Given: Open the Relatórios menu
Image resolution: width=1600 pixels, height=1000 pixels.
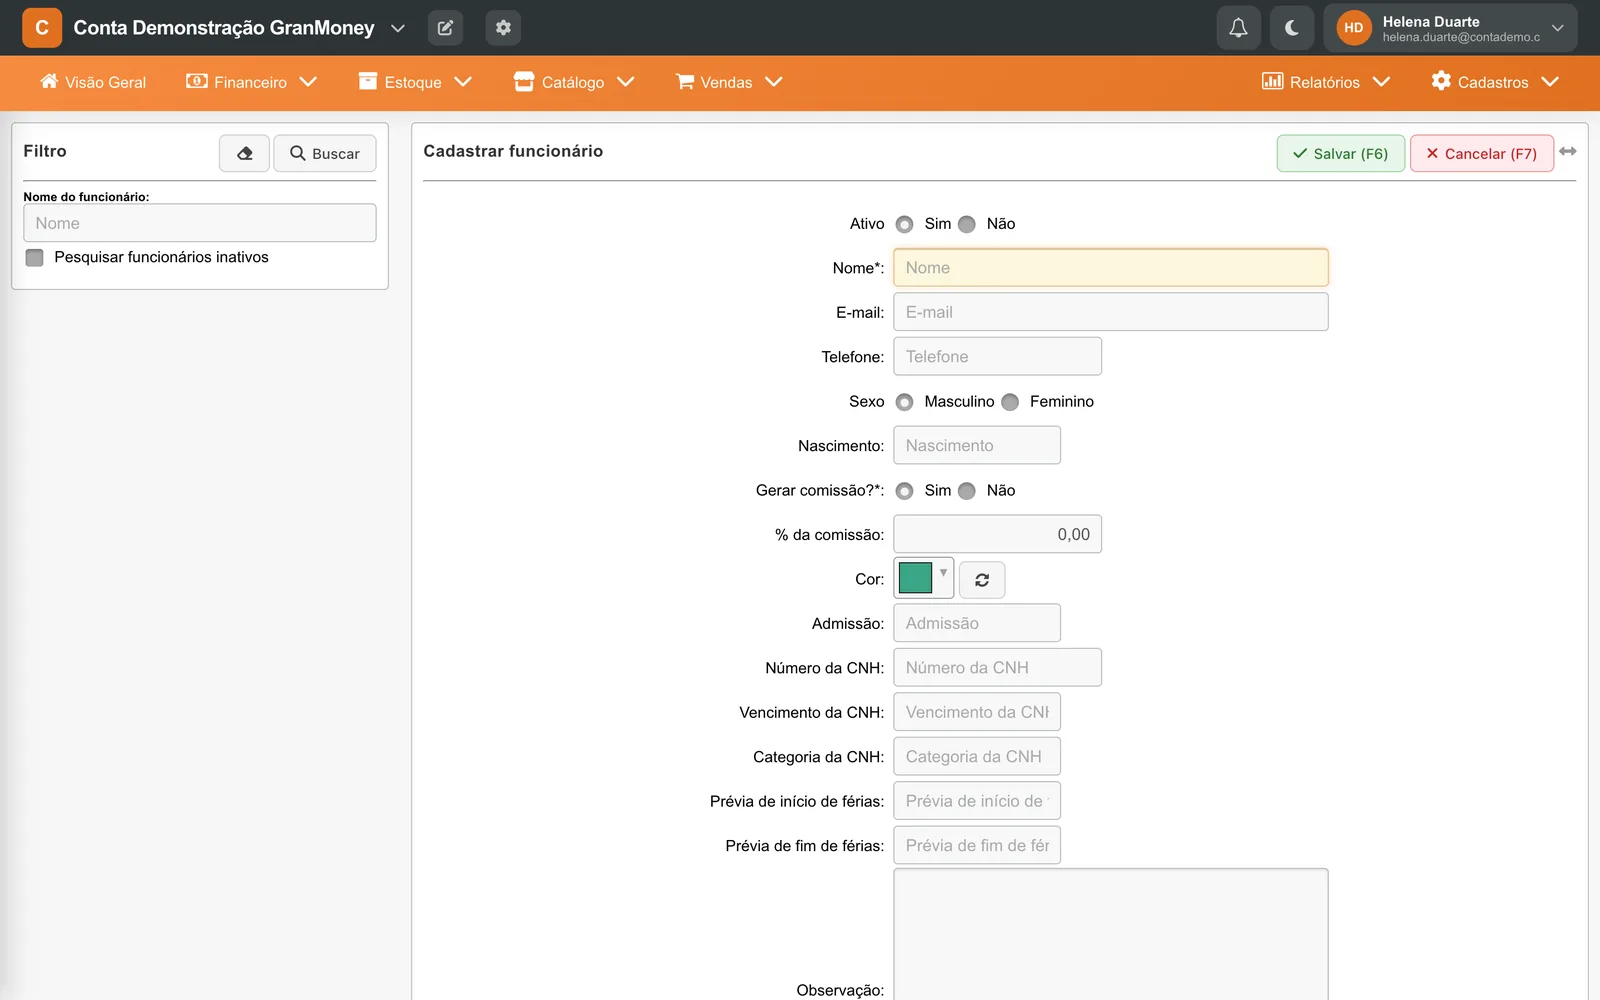Looking at the screenshot, I should point(1326,82).
